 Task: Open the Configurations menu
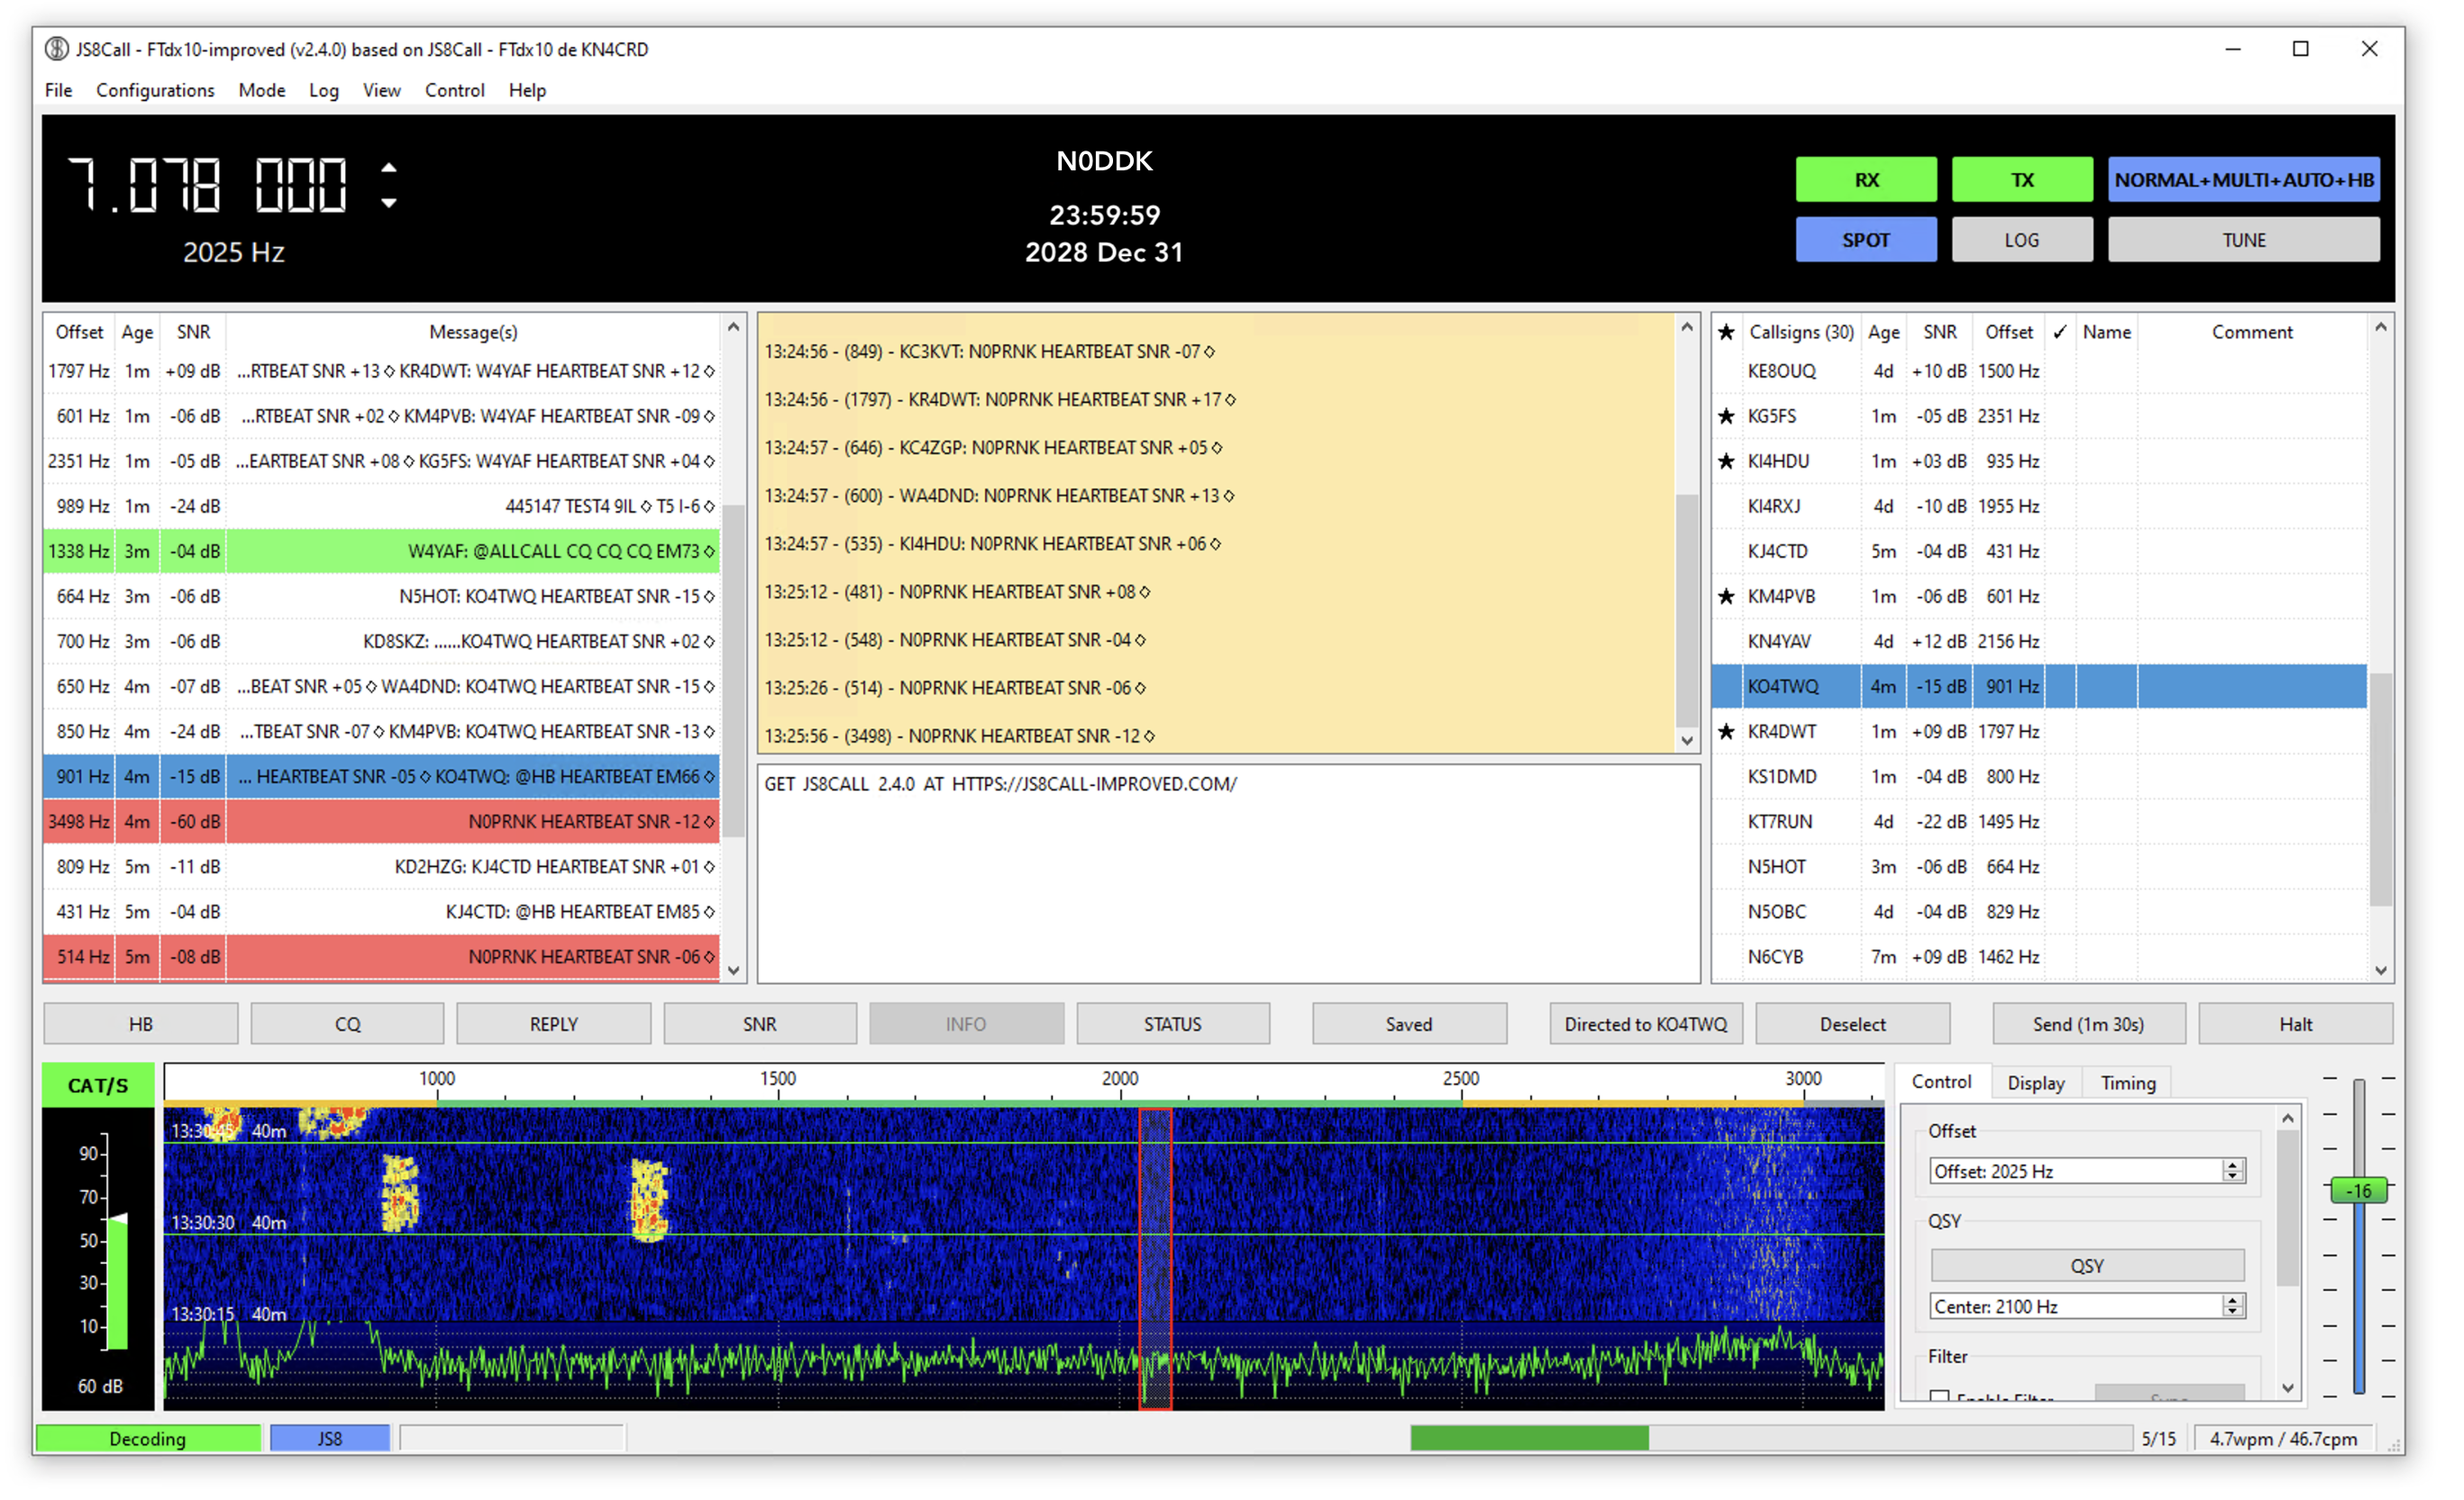click(x=156, y=91)
